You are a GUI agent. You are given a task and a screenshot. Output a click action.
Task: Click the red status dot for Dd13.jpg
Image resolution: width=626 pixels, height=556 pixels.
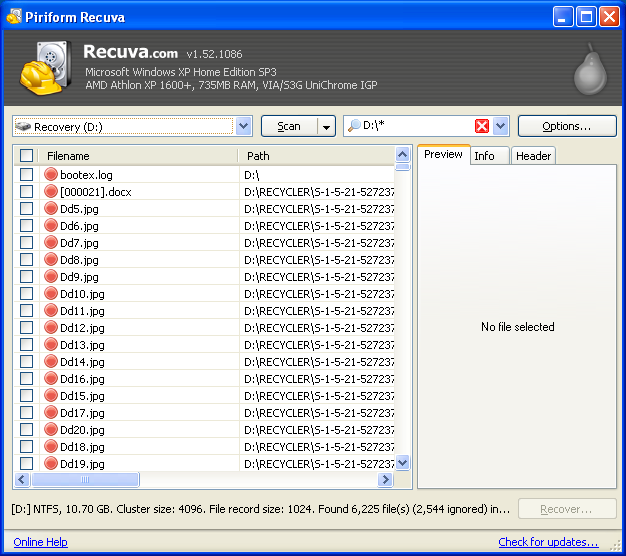(x=51, y=344)
